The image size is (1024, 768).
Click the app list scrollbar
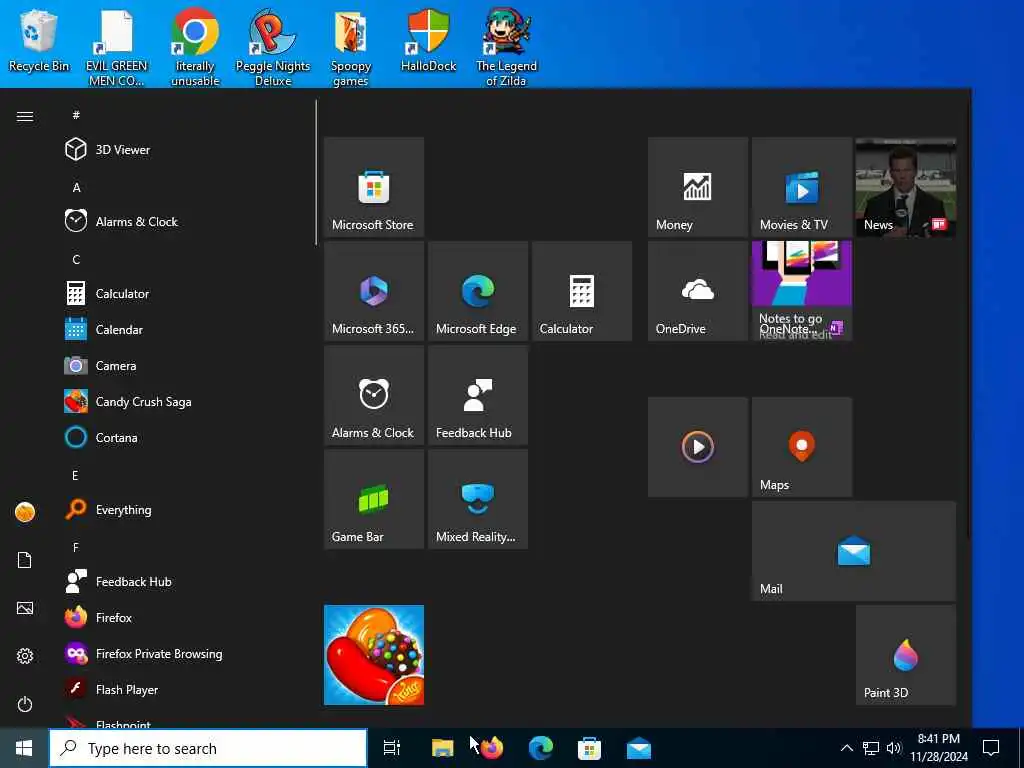point(316,172)
